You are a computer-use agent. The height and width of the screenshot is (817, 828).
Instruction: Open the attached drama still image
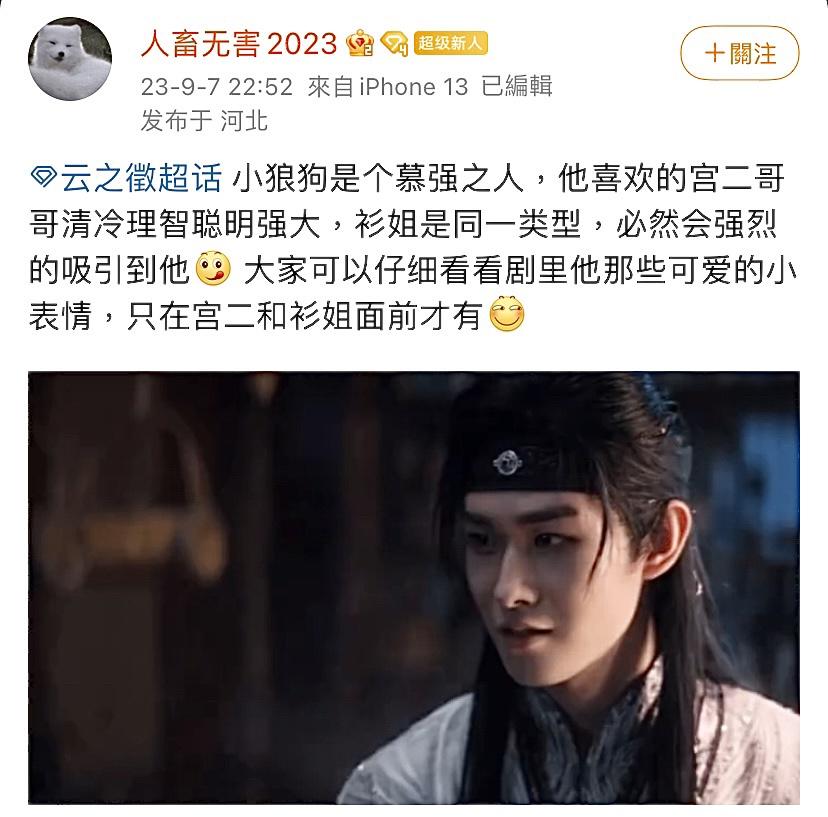pos(413,588)
